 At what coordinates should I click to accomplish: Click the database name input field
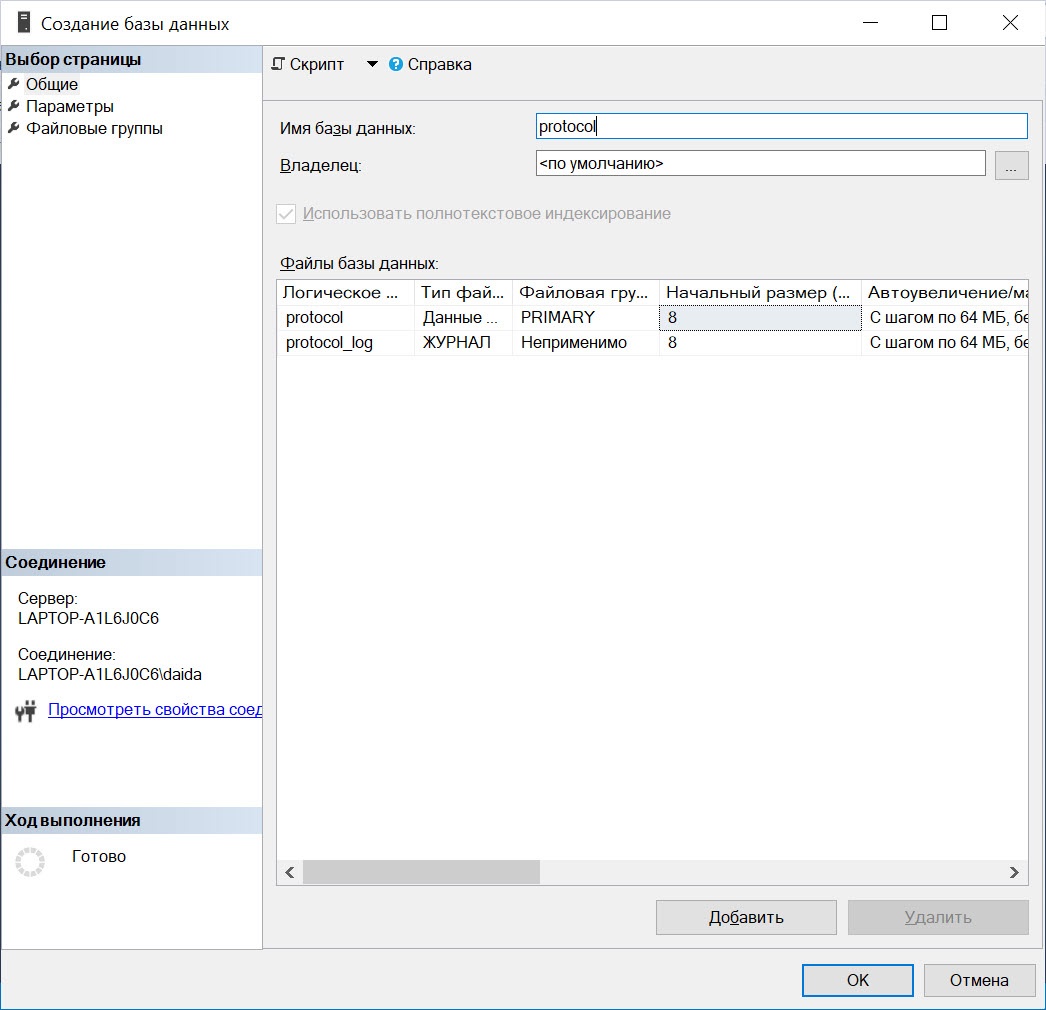click(781, 126)
